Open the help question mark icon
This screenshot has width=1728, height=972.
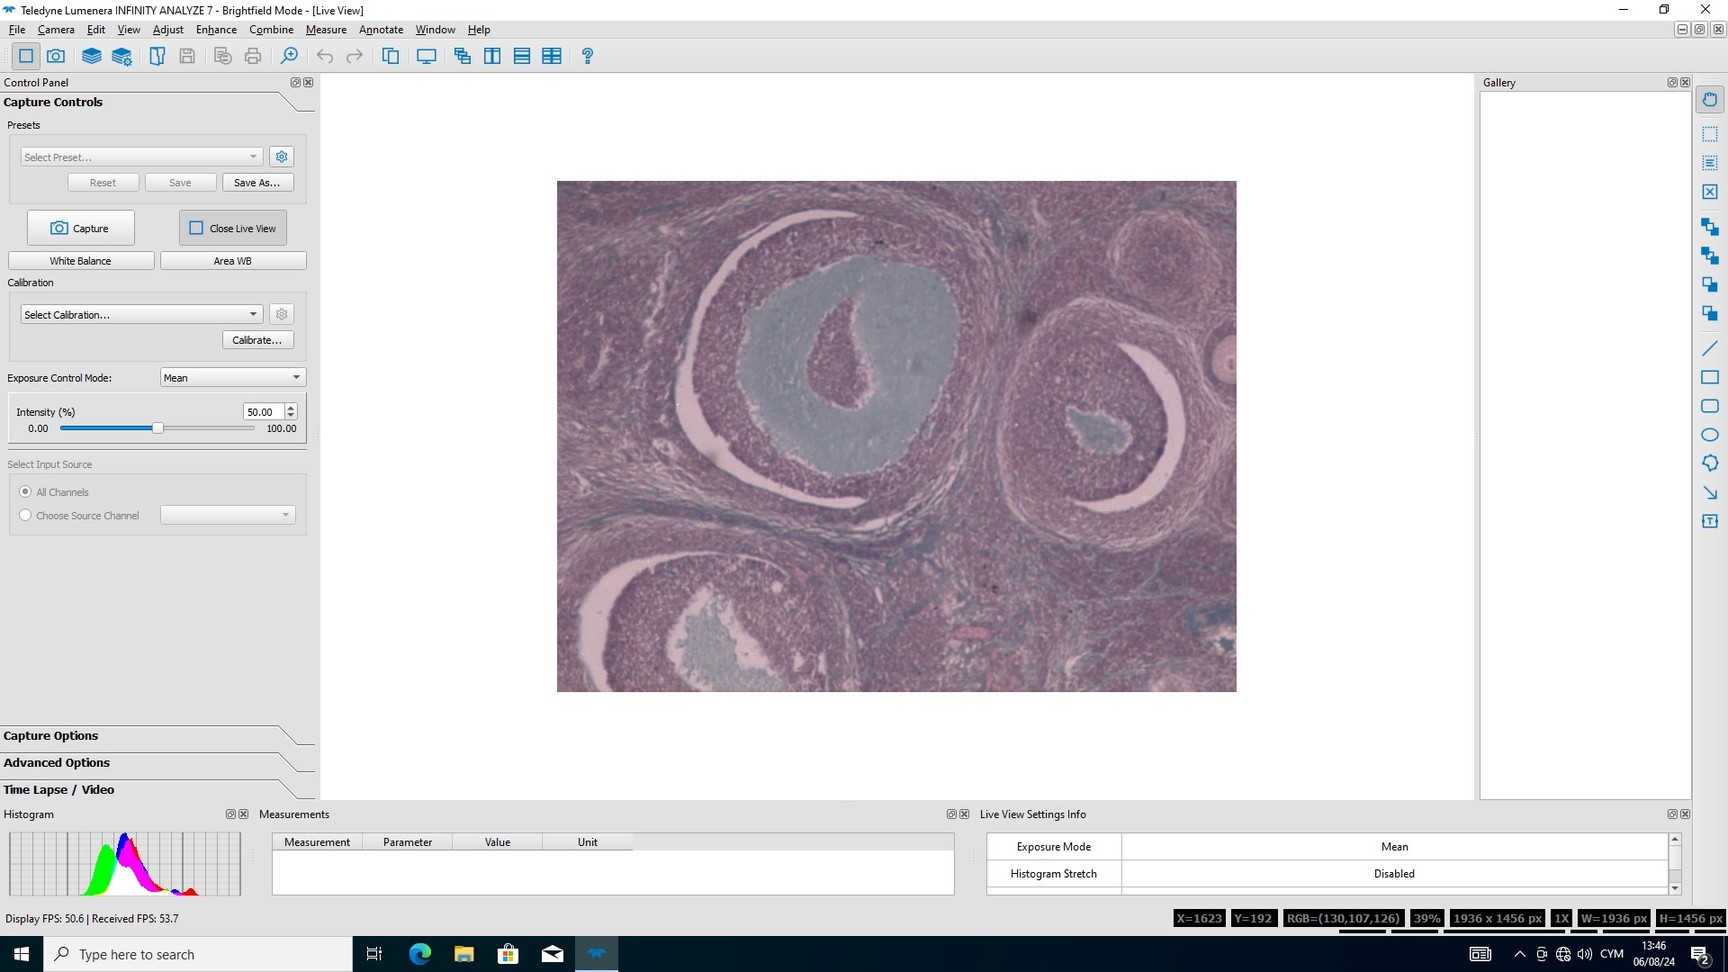(587, 56)
